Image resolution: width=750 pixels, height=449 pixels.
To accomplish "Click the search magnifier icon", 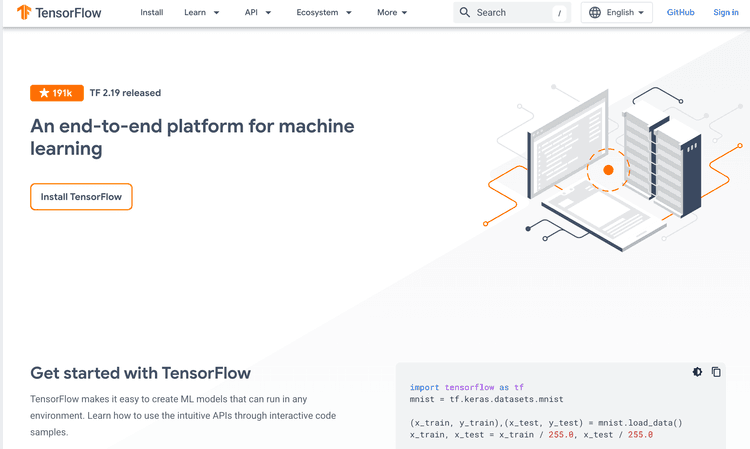I will tap(464, 12).
